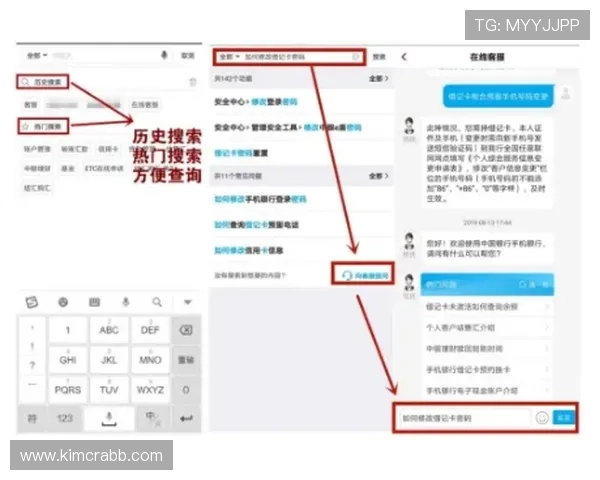Send the chat message with 发送
The width and height of the screenshot is (600, 480).
[x=564, y=418]
